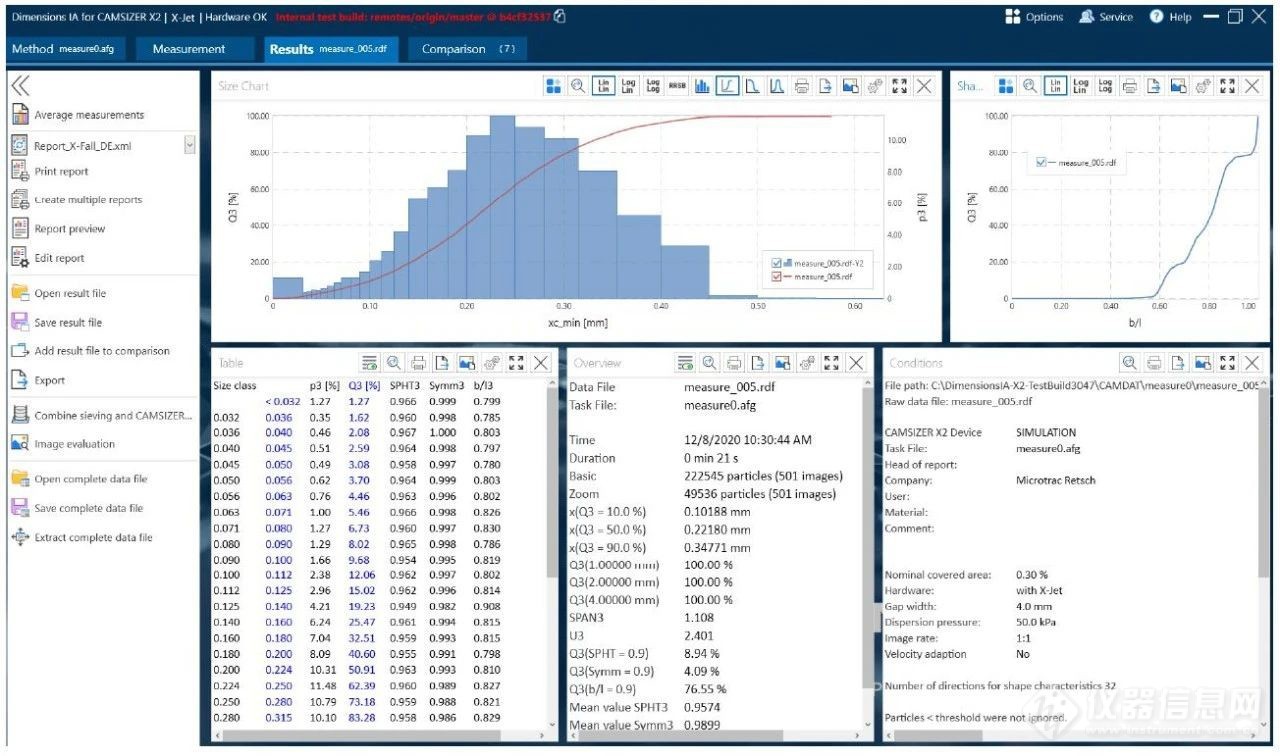This screenshot has height=756, width=1280.
Task: Set Size Chart axes to Lin/Lin
Action: coord(603,87)
